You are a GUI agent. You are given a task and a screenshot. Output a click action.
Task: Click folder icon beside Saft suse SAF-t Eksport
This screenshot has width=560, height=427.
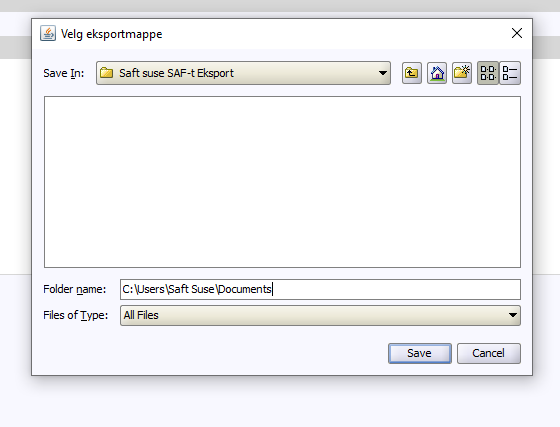click(106, 73)
